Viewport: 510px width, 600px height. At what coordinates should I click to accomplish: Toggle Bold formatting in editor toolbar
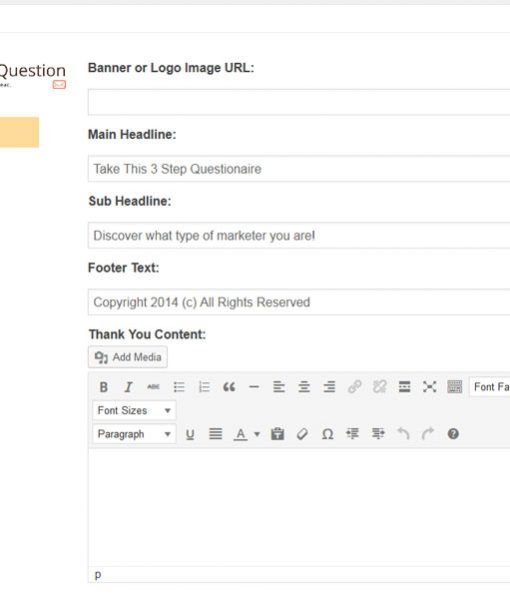tap(103, 387)
